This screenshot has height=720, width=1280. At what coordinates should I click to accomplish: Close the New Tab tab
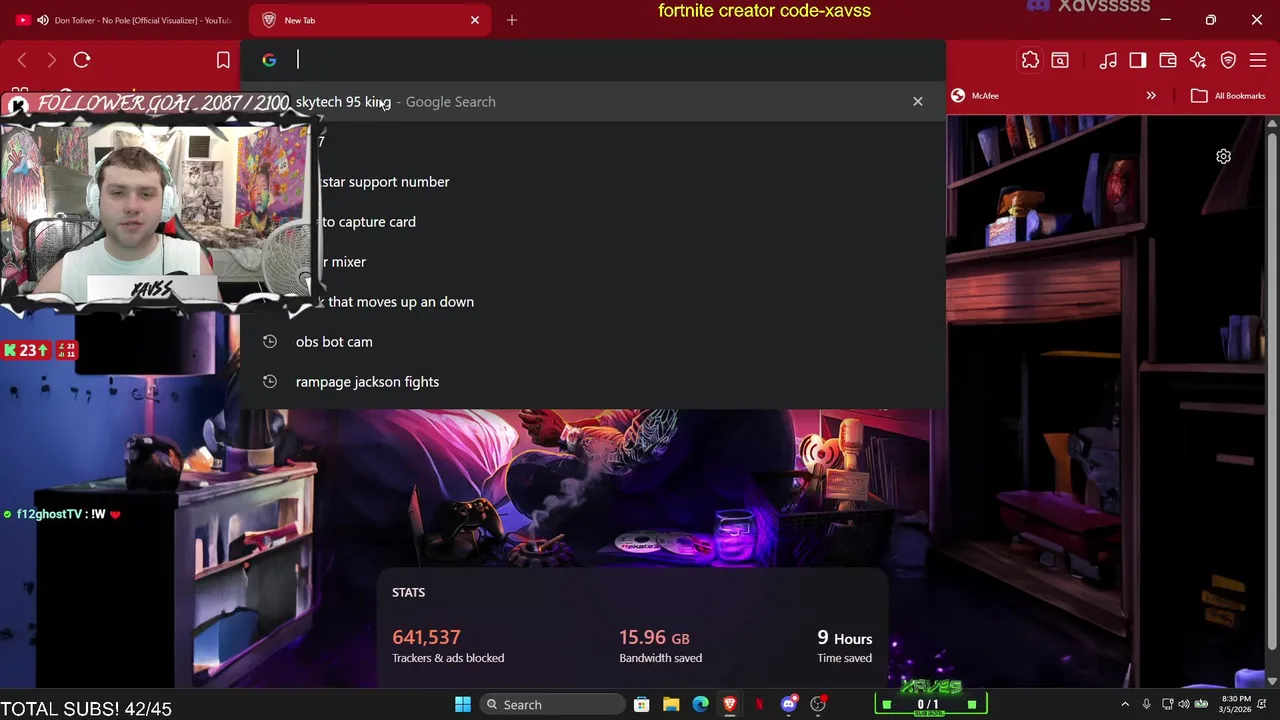click(x=475, y=20)
